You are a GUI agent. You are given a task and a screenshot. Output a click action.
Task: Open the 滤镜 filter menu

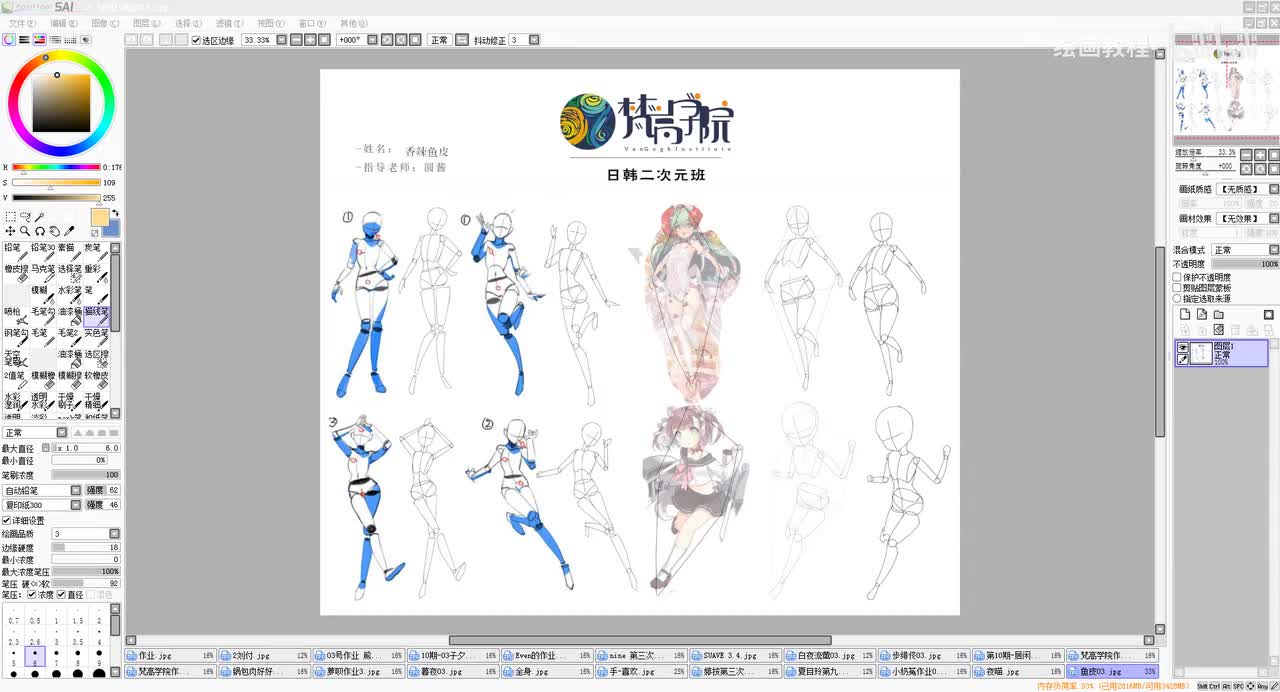pos(229,23)
